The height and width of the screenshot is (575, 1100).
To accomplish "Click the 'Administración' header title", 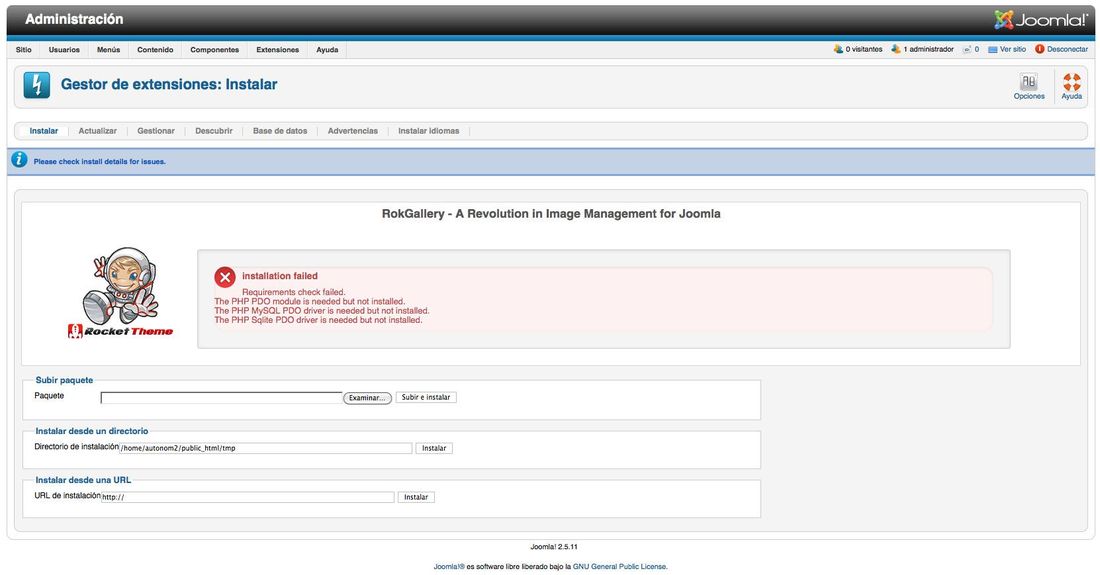I will pyautogui.click(x=74, y=20).
